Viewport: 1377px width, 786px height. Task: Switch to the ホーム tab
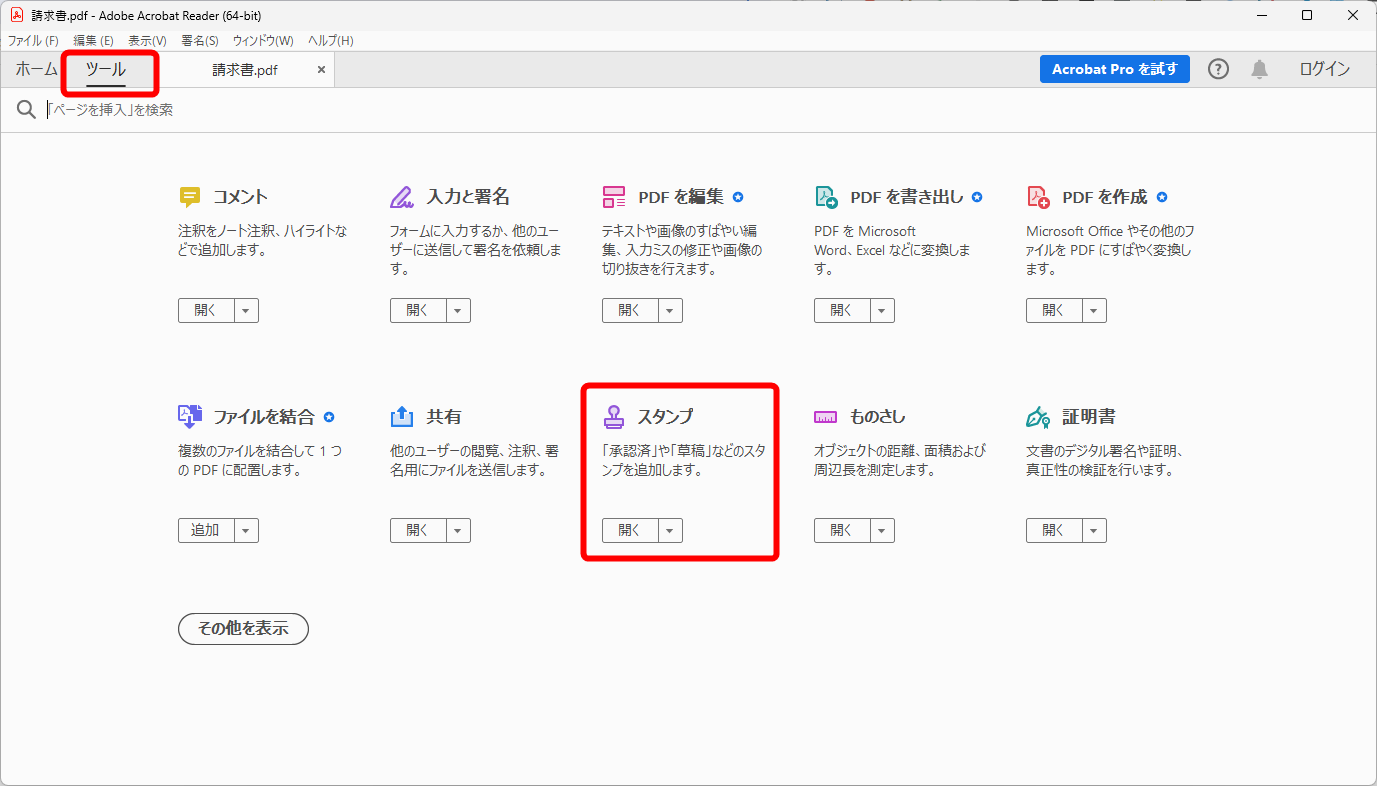[x=36, y=70]
